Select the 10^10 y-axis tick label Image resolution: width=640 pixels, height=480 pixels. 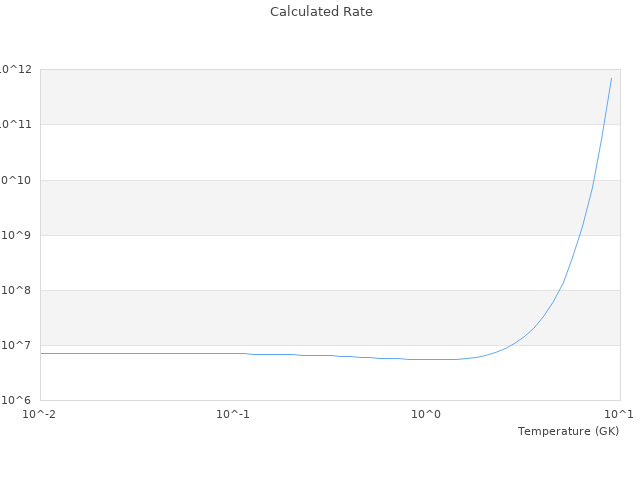coord(15,180)
